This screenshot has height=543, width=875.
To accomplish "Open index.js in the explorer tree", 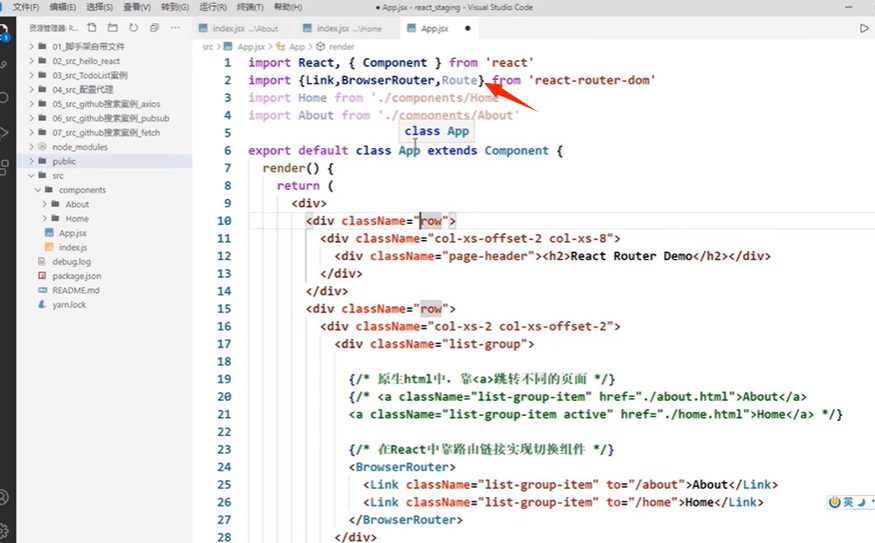I will pyautogui.click(x=73, y=247).
